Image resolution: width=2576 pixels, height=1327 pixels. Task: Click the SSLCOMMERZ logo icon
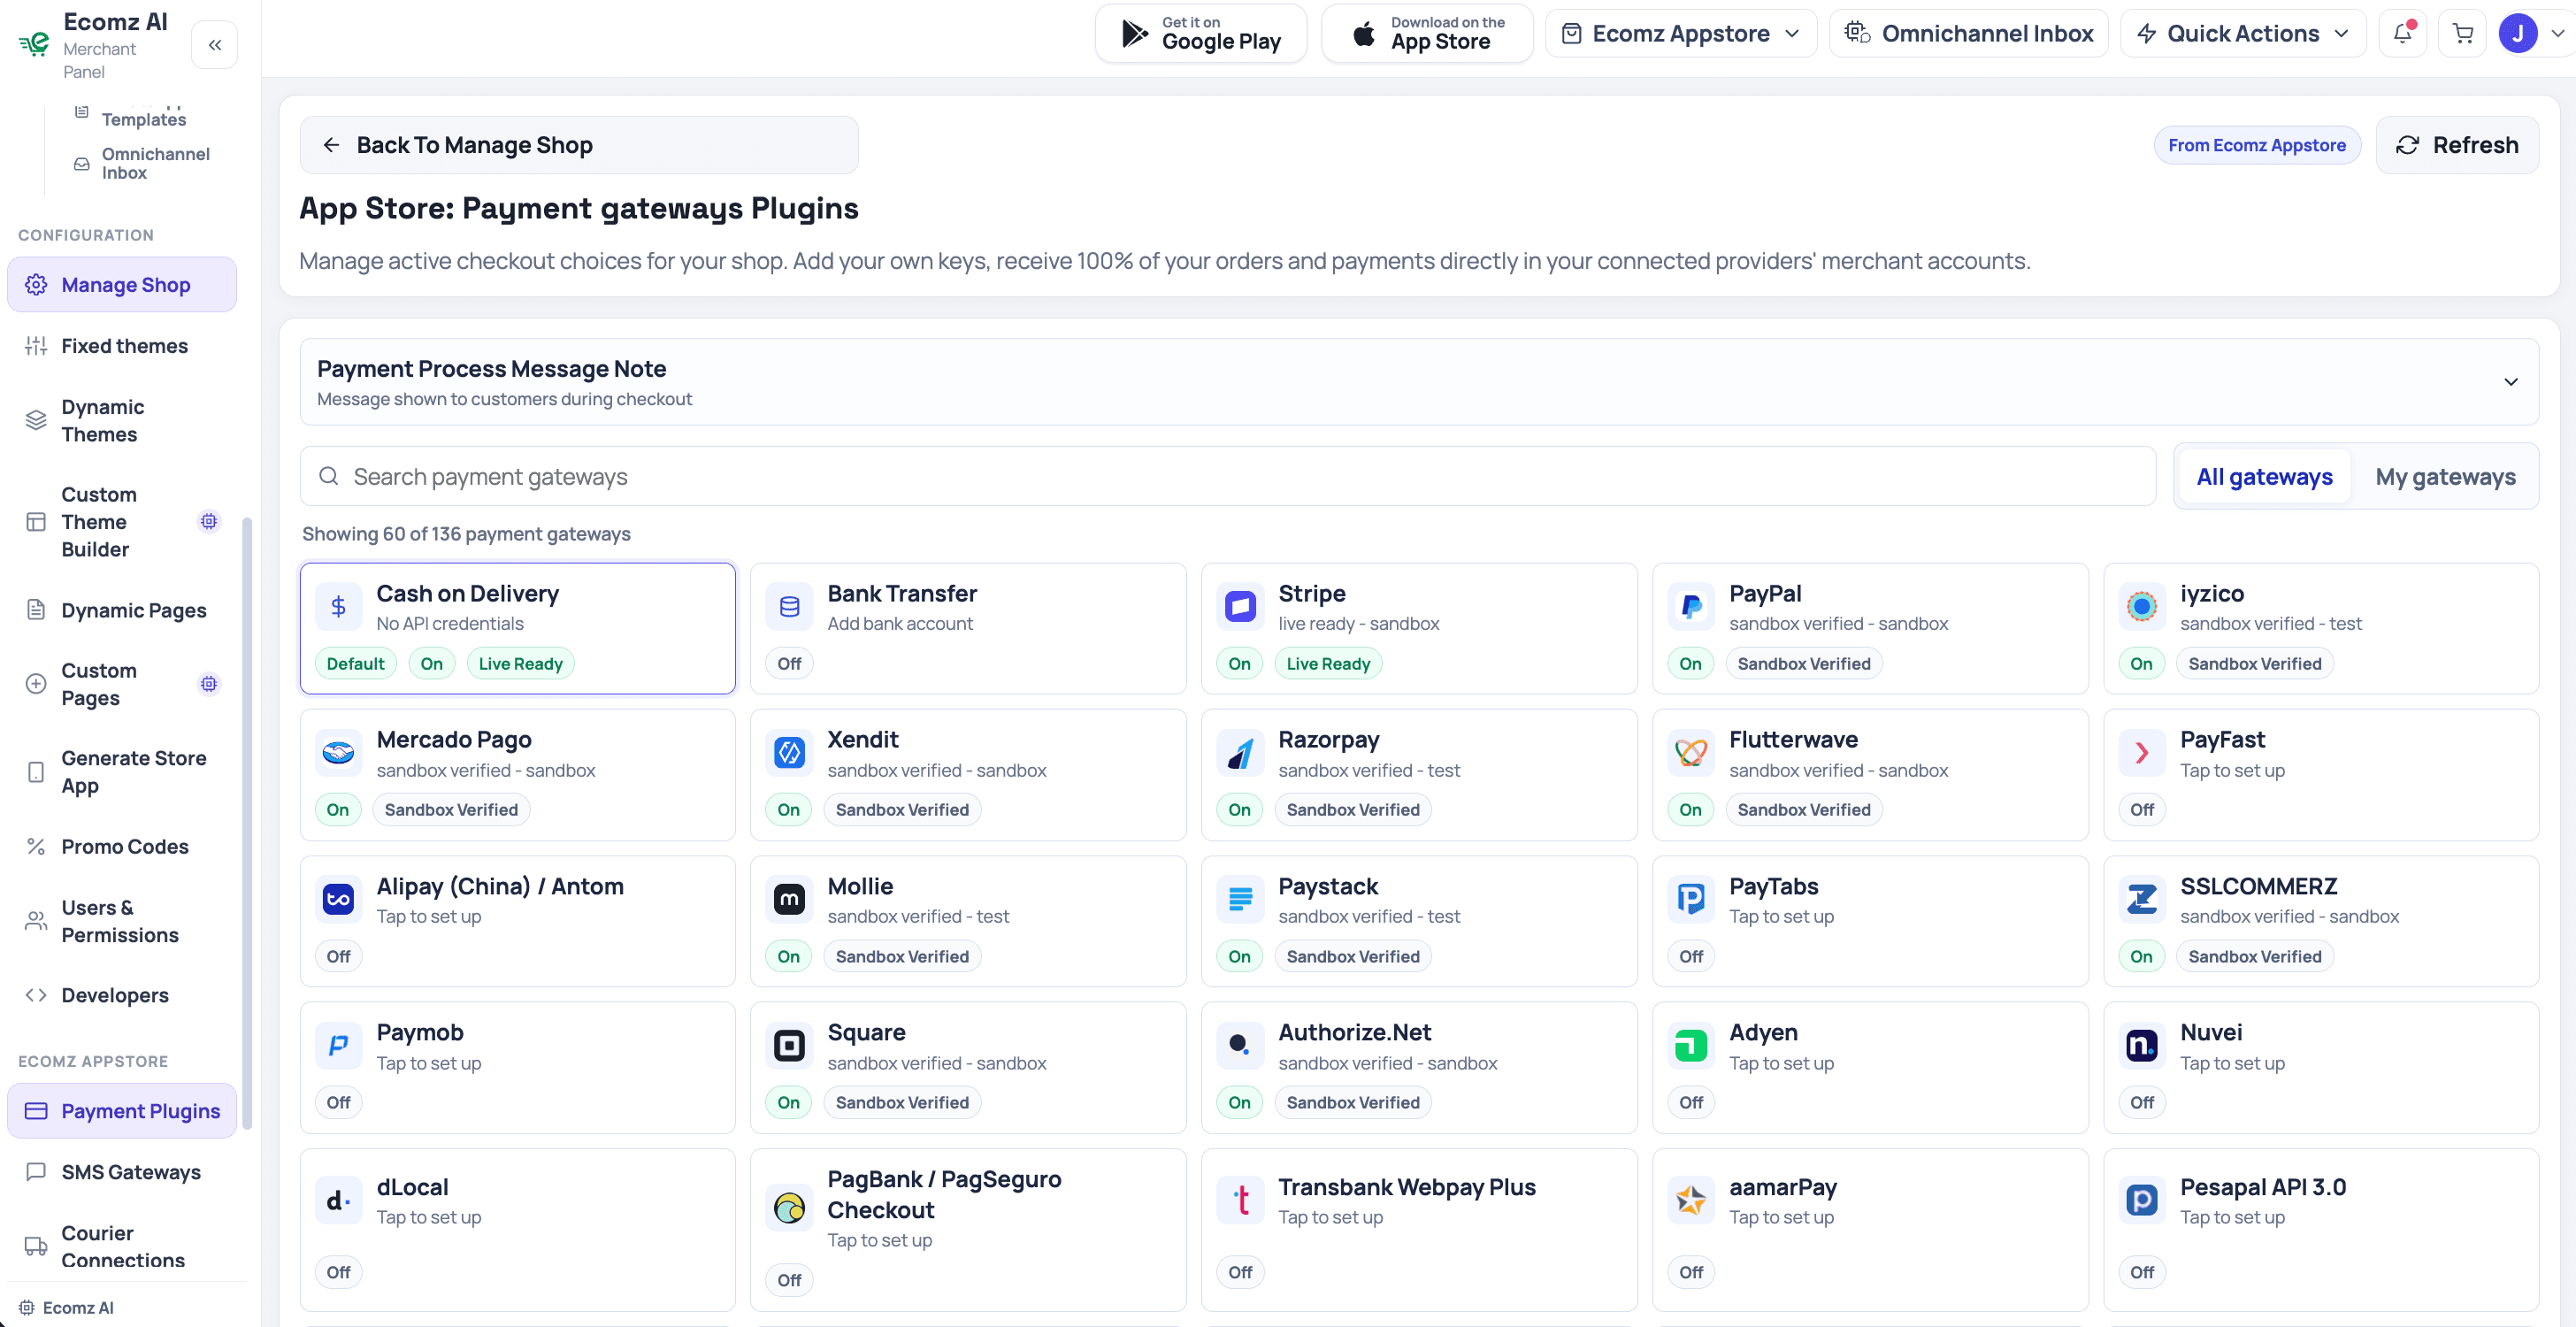pos(2142,899)
